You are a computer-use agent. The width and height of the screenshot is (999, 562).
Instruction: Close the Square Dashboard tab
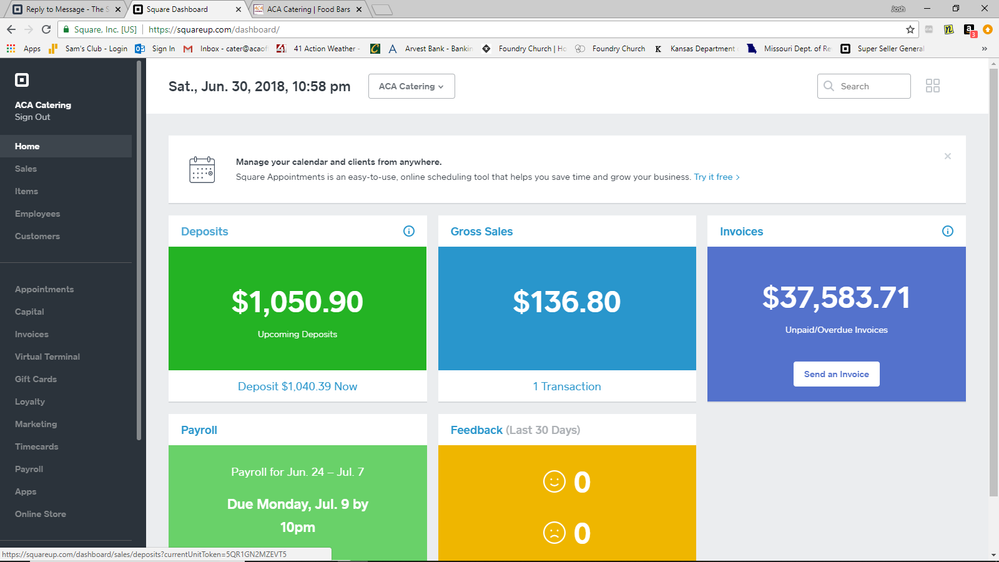tap(238, 10)
